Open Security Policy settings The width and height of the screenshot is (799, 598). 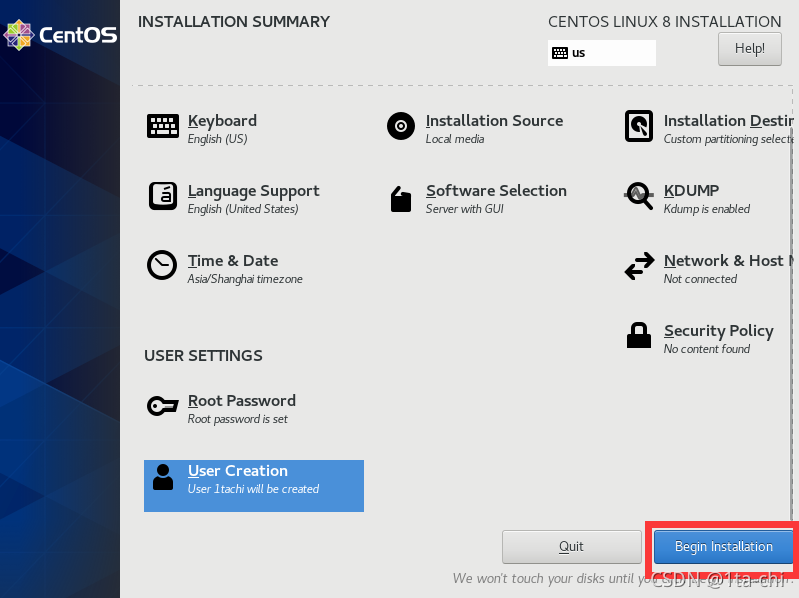pyautogui.click(x=718, y=331)
